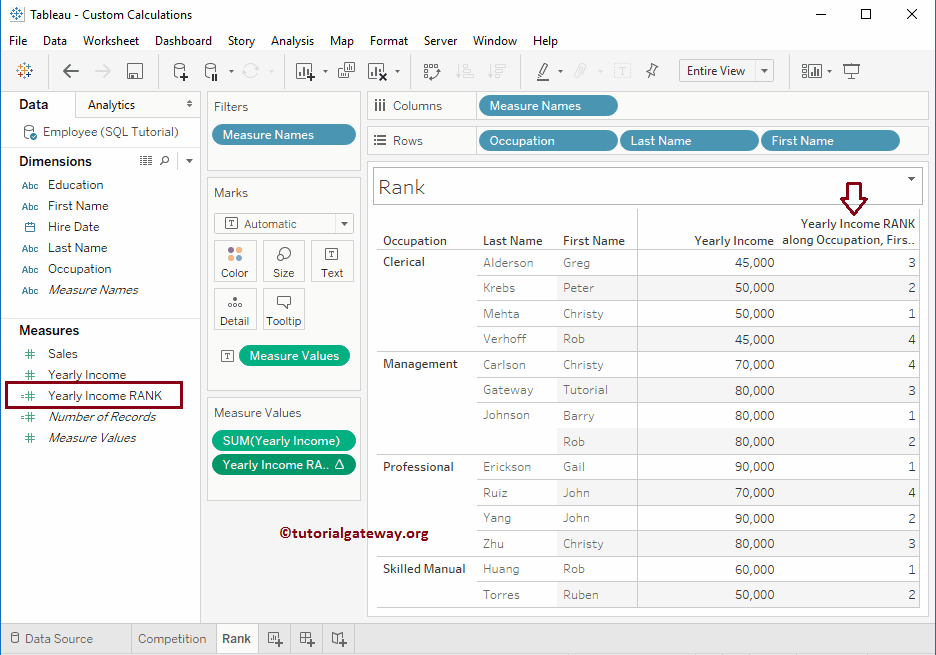Switch to the Analytics pane tab

coord(111,105)
